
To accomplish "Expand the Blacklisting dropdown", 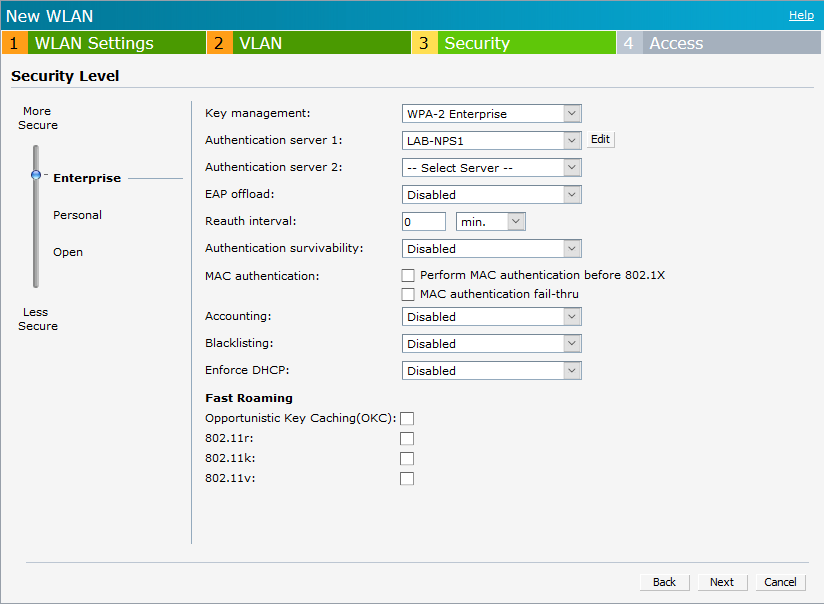I will (x=491, y=344).
